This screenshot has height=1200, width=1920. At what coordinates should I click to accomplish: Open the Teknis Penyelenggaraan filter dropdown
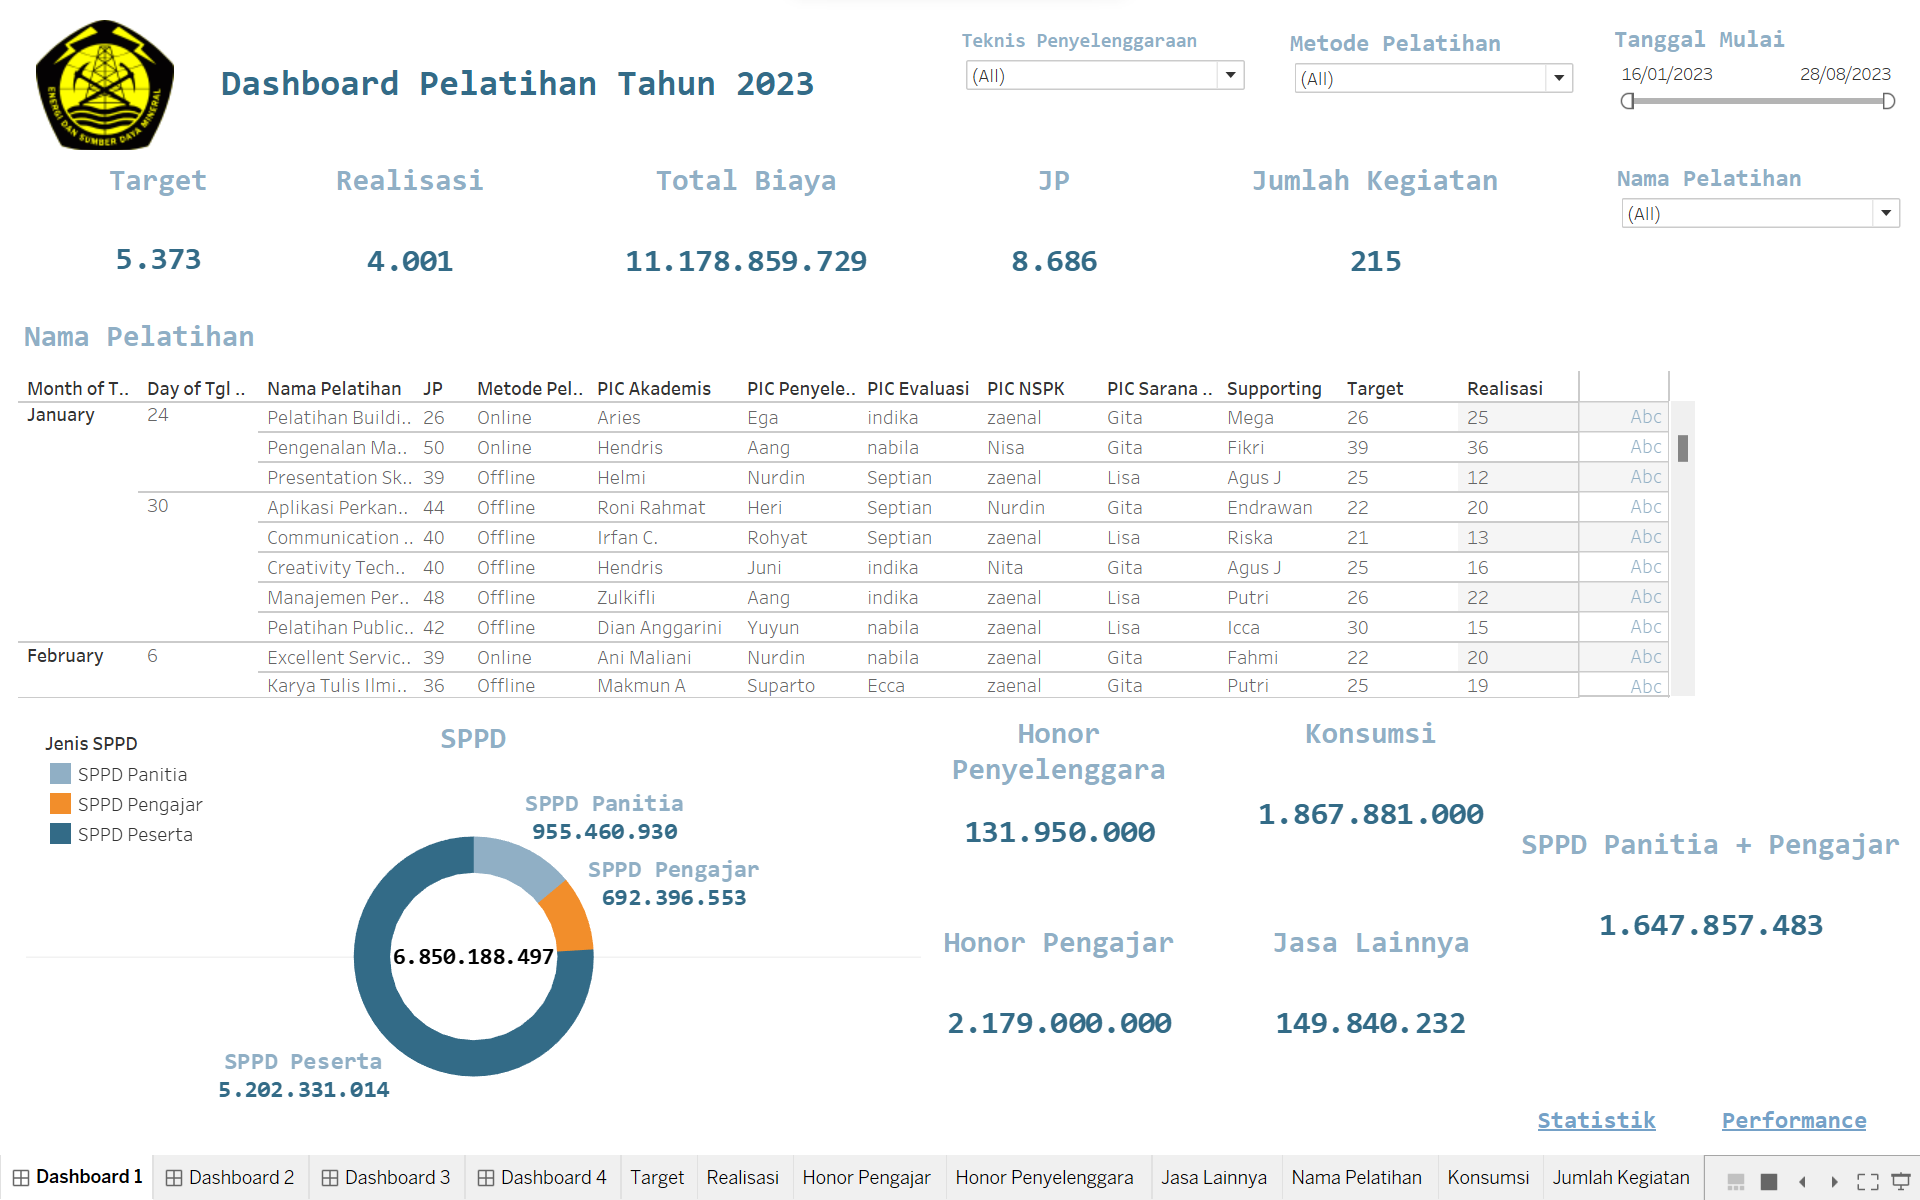1229,75
